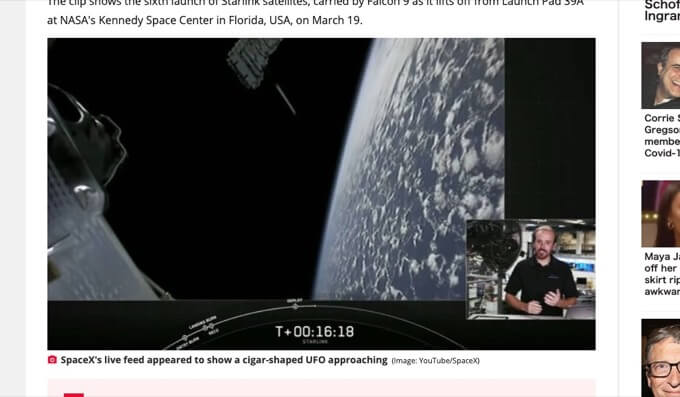
Task: Open the Maya Ja skirt rip headline
Action: [x=662, y=274]
